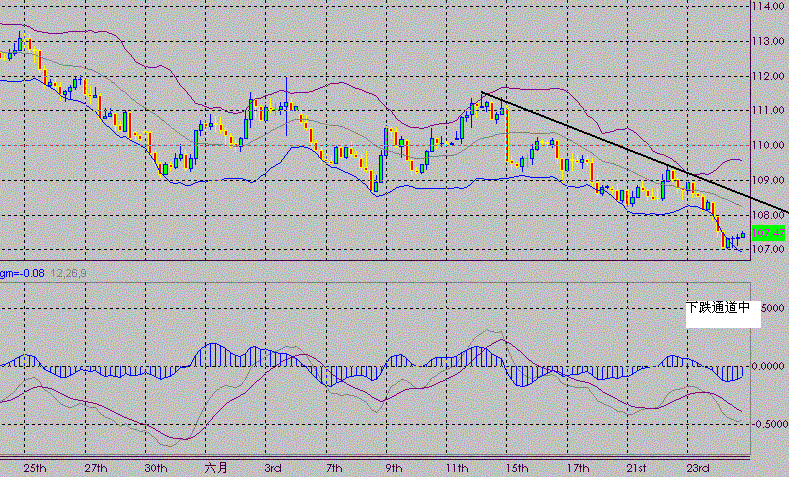Click the 112.00 price axis label
789x477 pixels.
769,76
